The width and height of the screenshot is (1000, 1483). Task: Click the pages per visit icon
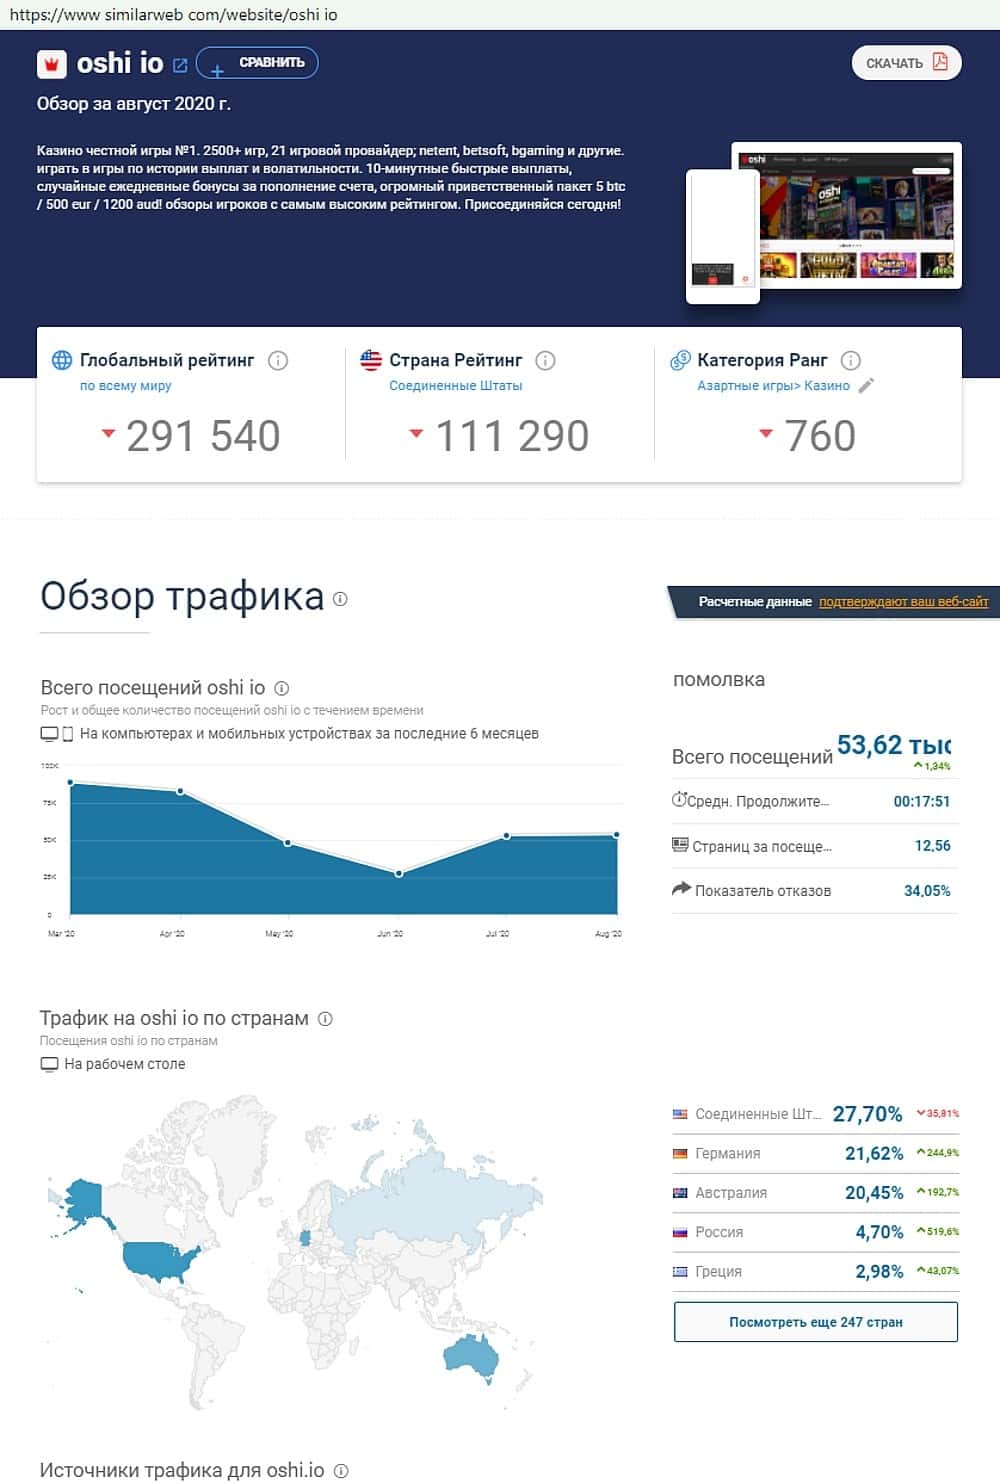pyautogui.click(x=680, y=845)
